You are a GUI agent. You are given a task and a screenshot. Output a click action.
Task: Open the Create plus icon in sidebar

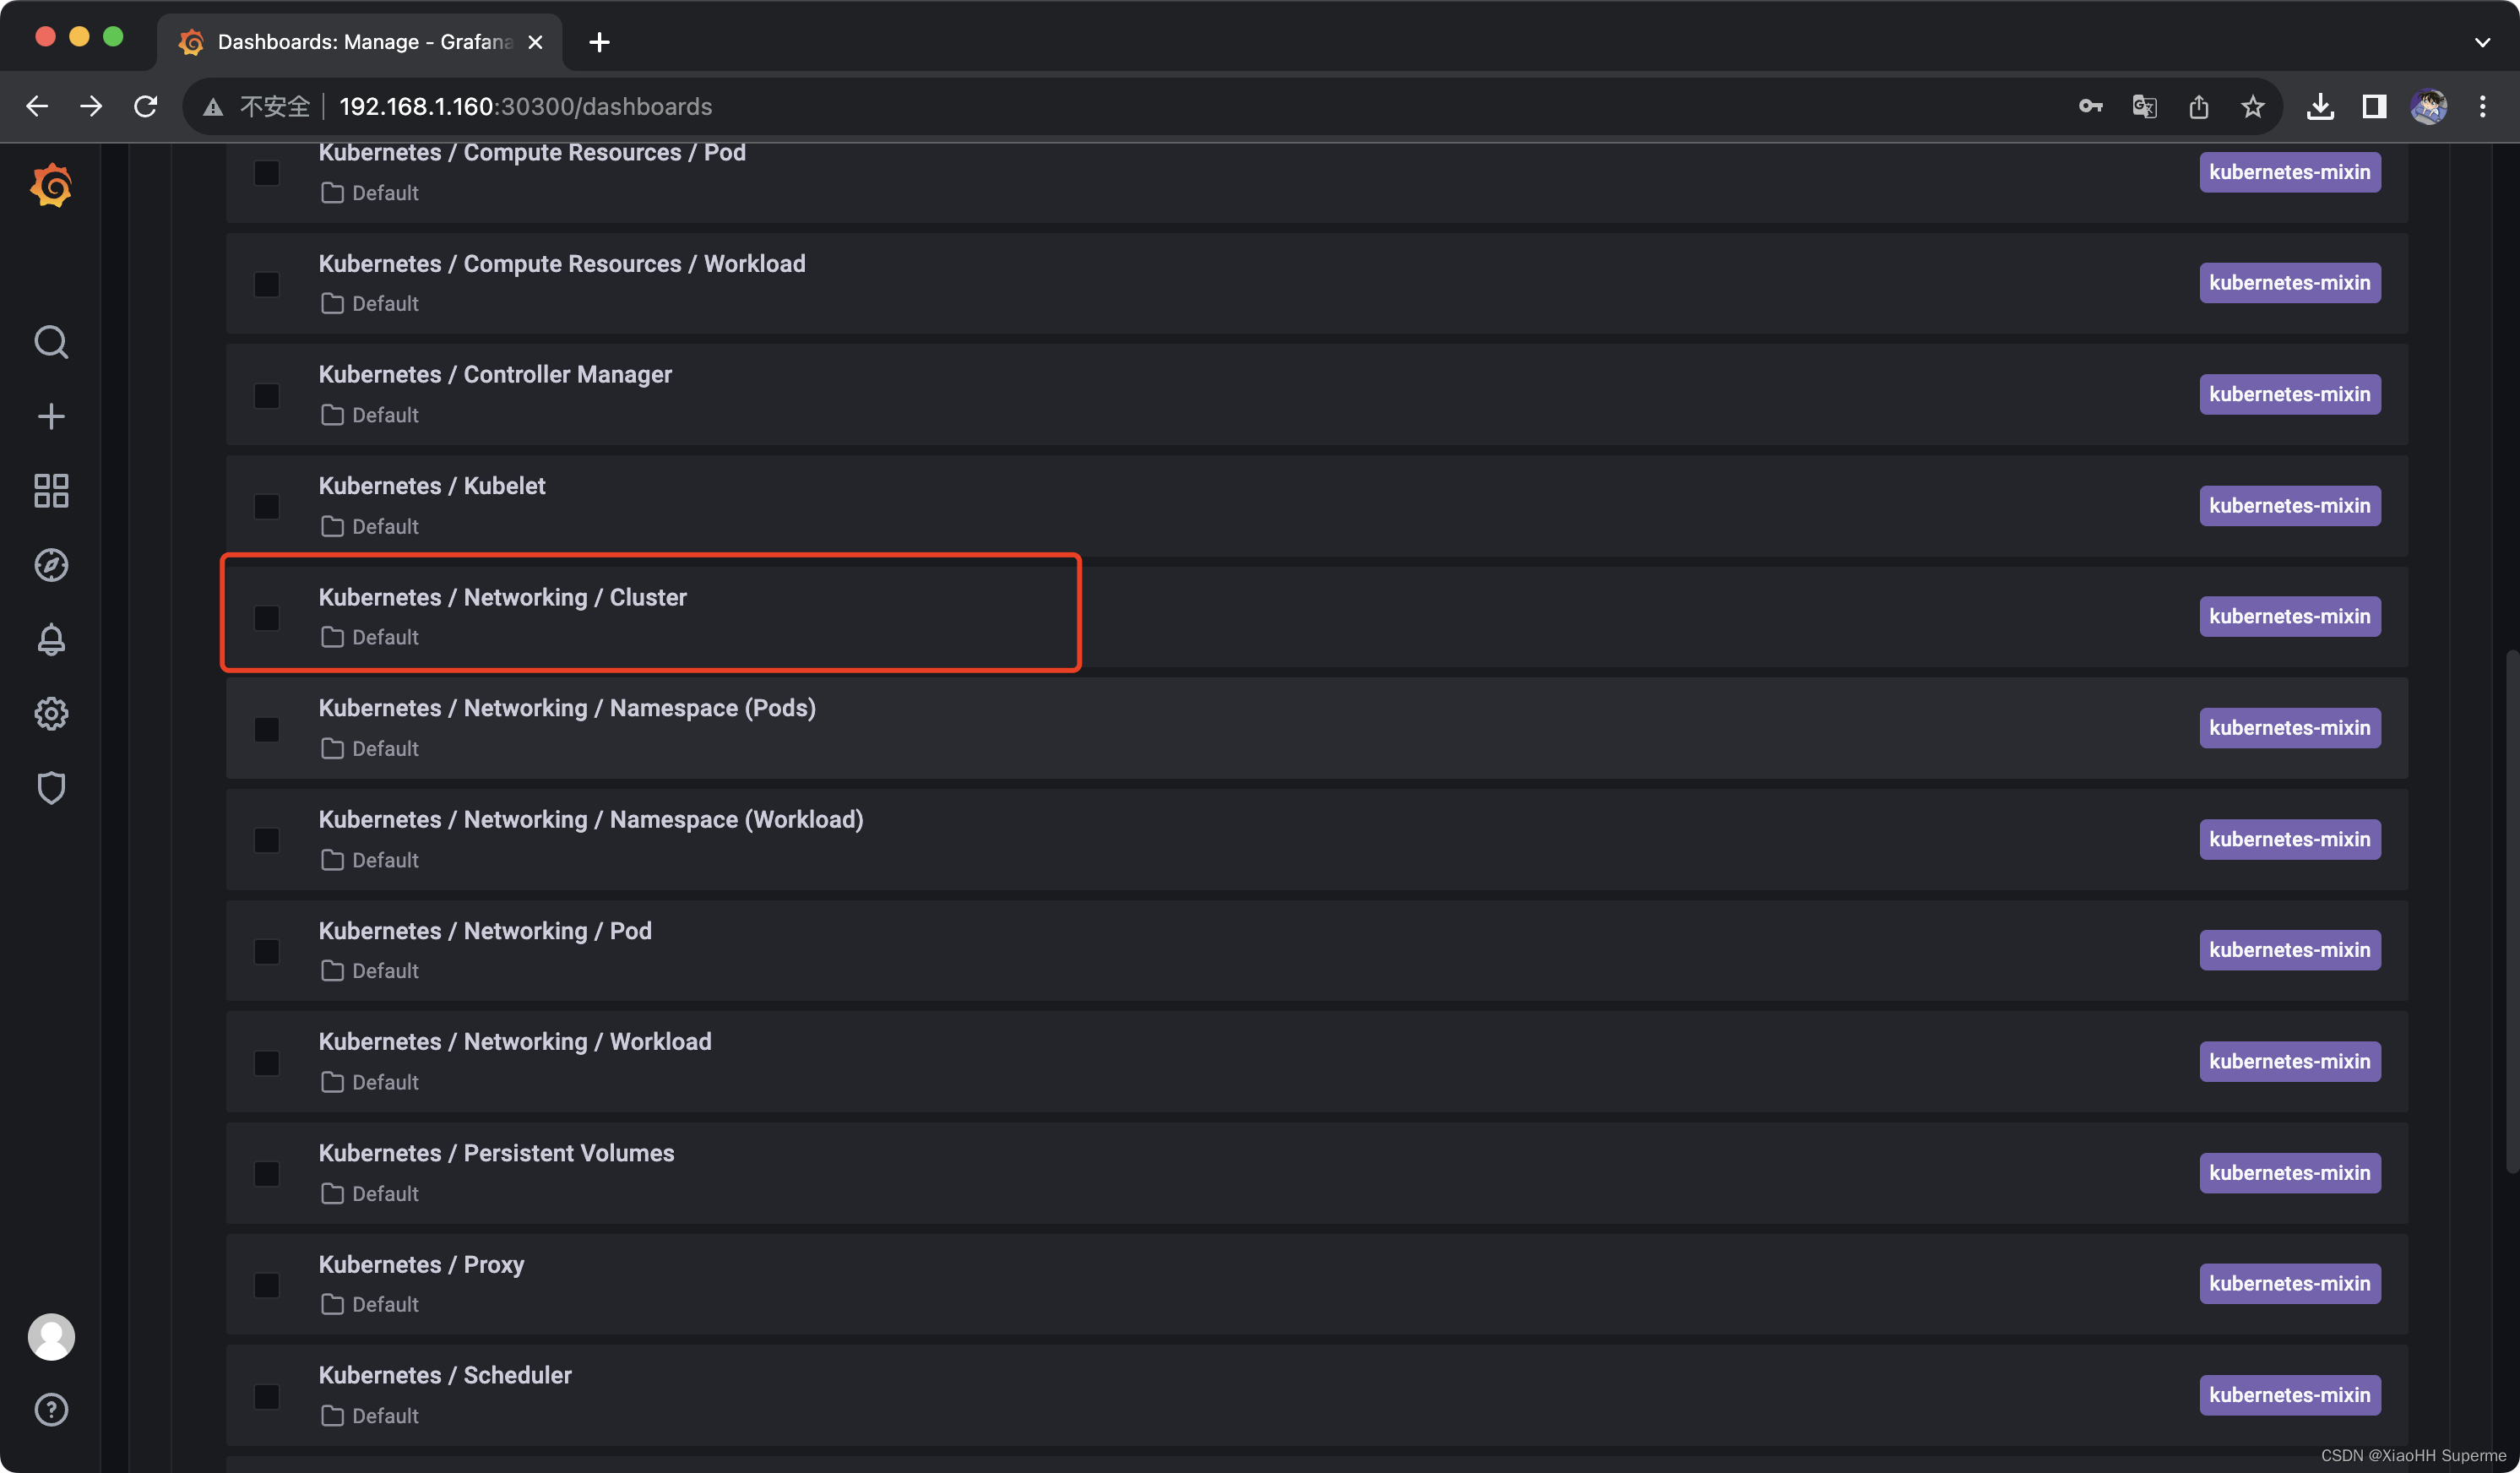pyautogui.click(x=51, y=416)
